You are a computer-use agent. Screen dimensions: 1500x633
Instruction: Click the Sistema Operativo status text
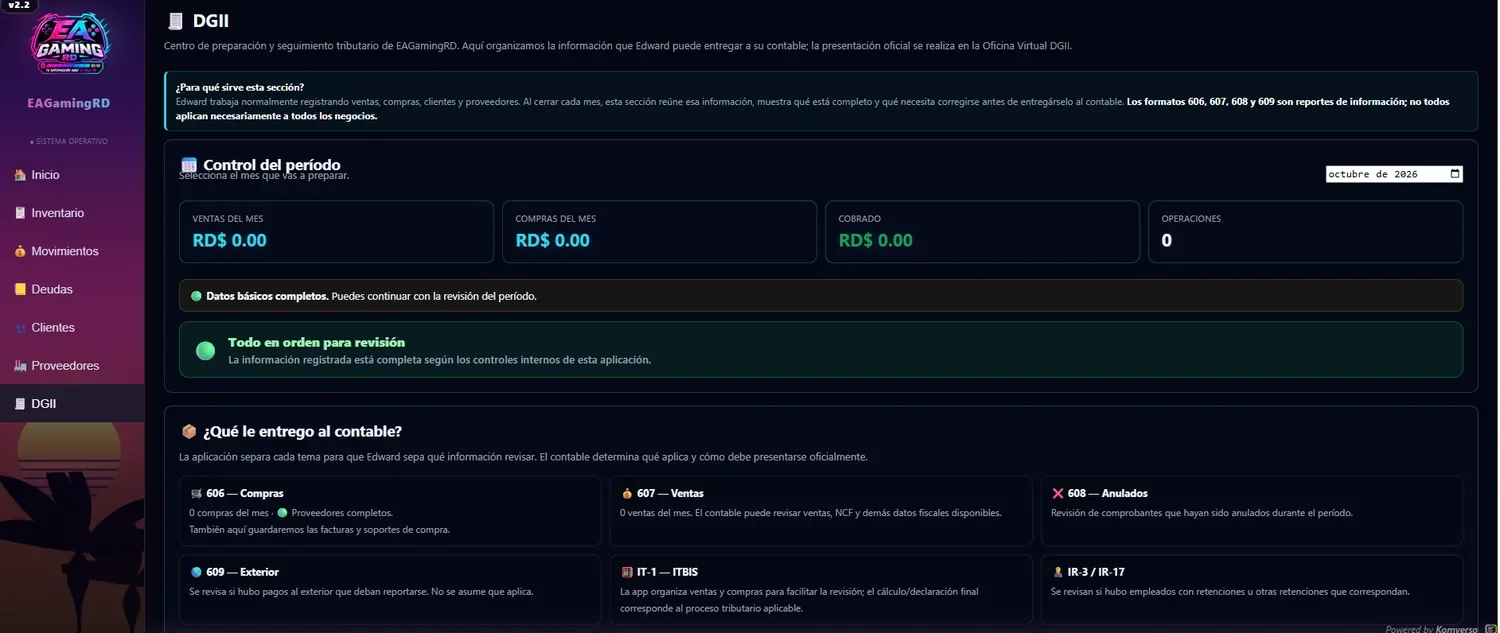click(69, 141)
